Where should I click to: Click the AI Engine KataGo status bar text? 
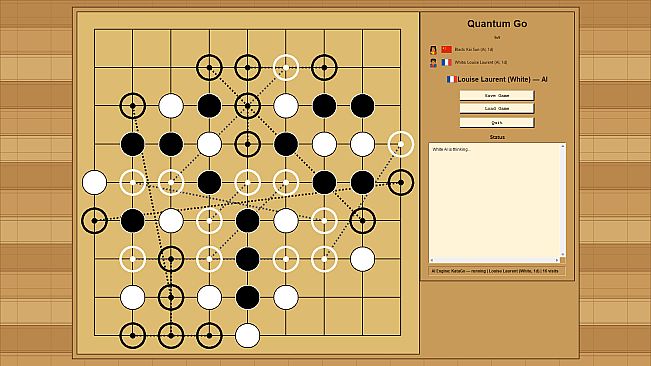coord(494,271)
